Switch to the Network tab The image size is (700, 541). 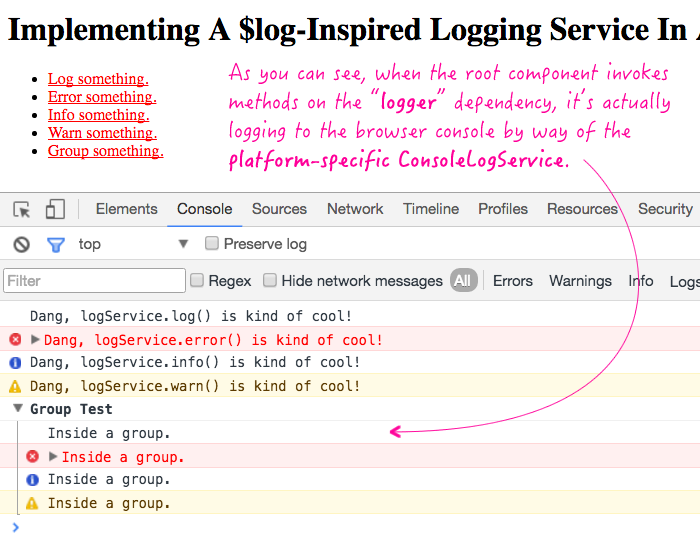[355, 209]
